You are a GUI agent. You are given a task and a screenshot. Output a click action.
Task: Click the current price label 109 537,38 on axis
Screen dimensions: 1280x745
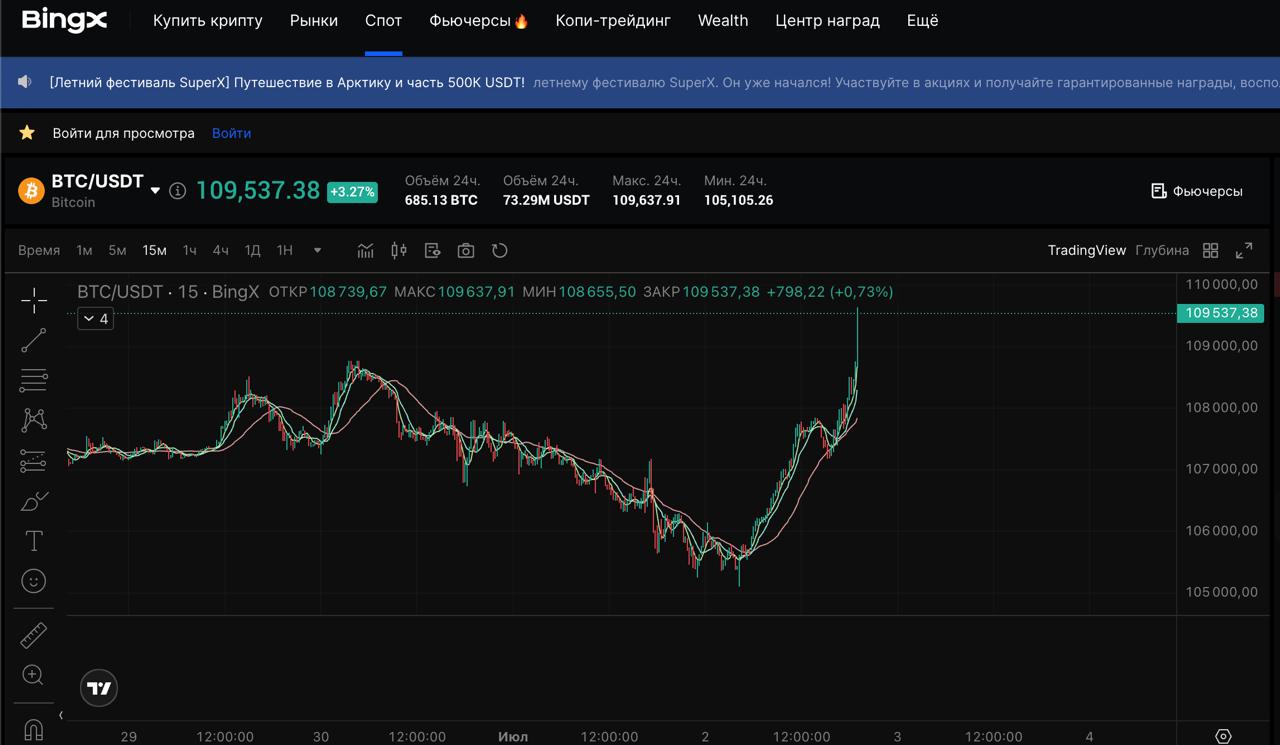pyautogui.click(x=1221, y=313)
